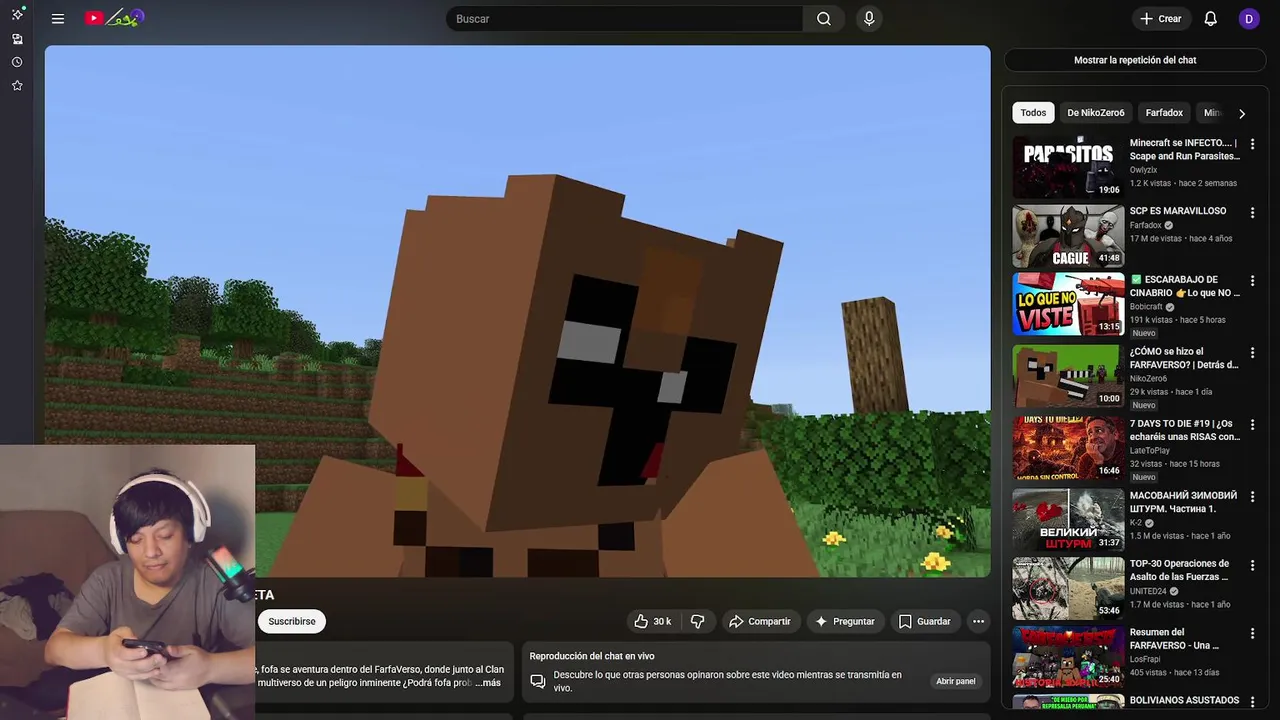Open options for 7 DAYS TO DIE #19 video
The width and height of the screenshot is (1280, 720).
[1252, 424]
